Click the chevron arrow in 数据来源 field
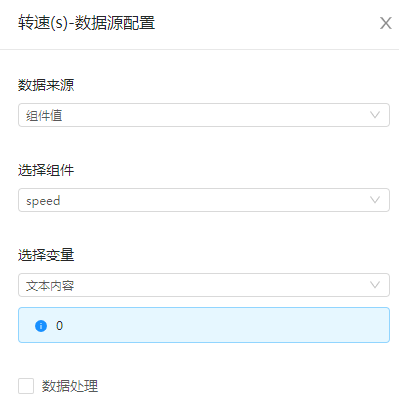399x416 pixels. [x=375, y=115]
